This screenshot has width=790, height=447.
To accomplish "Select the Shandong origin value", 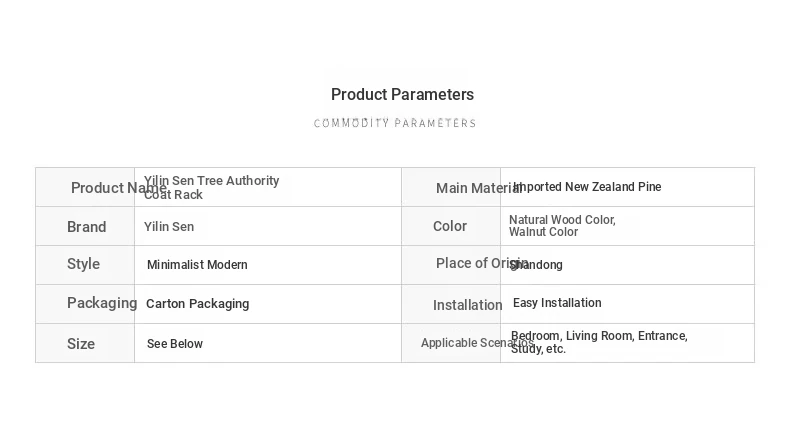I will pyautogui.click(x=536, y=265).
